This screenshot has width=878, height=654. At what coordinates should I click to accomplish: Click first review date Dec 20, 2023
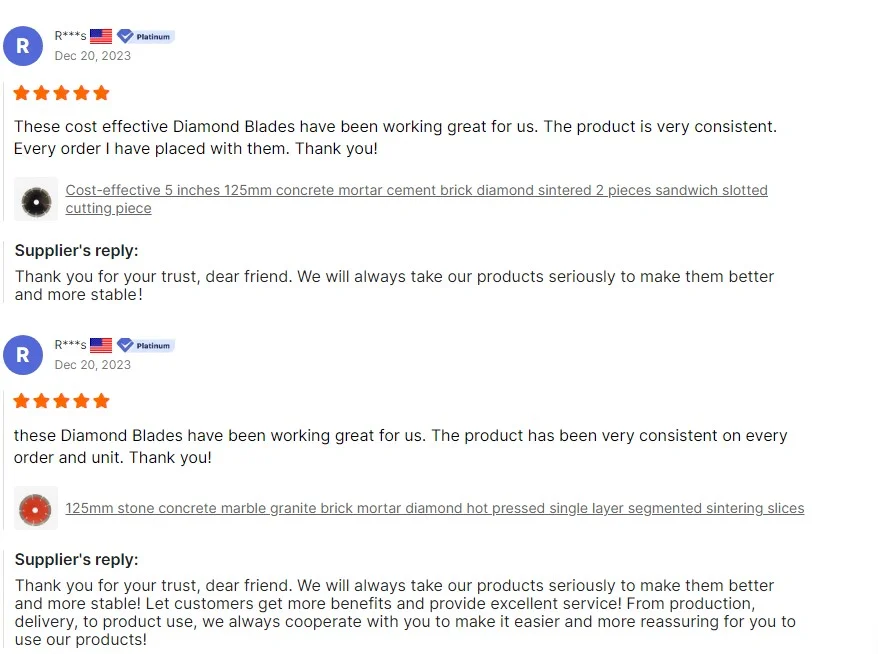[93, 56]
